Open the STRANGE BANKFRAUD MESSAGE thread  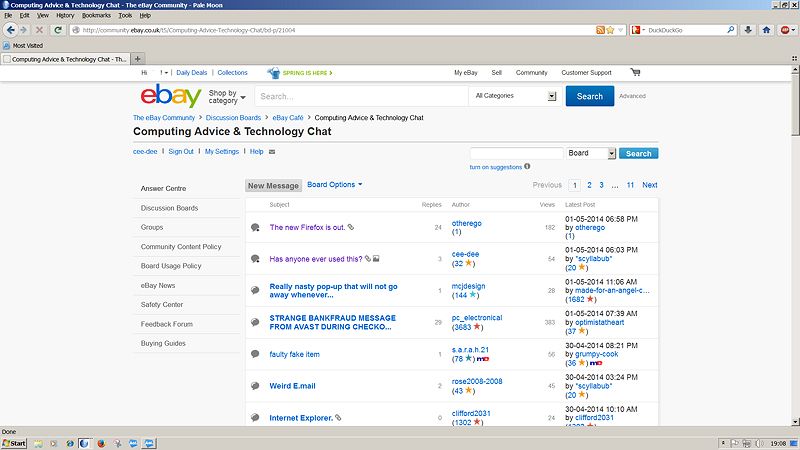click(x=333, y=322)
